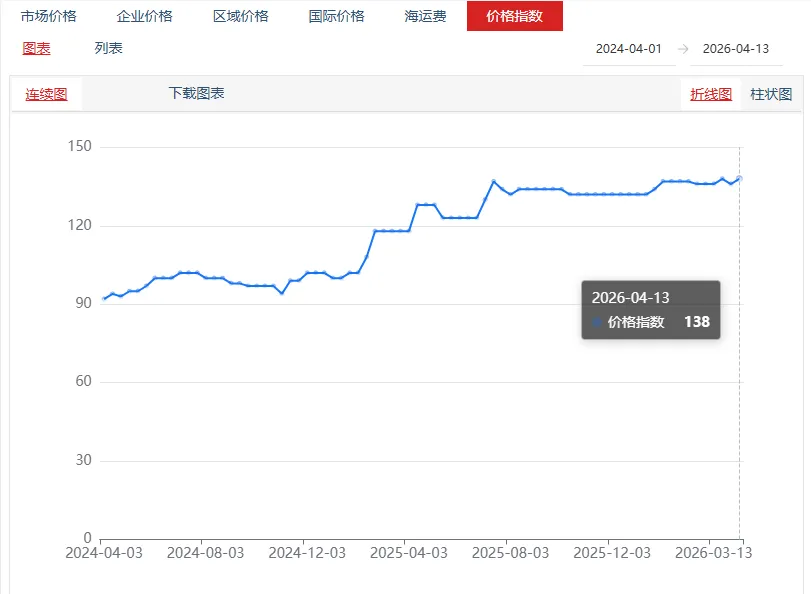811x594 pixels.
Task: Click y-axis value 60
Action: coord(83,381)
